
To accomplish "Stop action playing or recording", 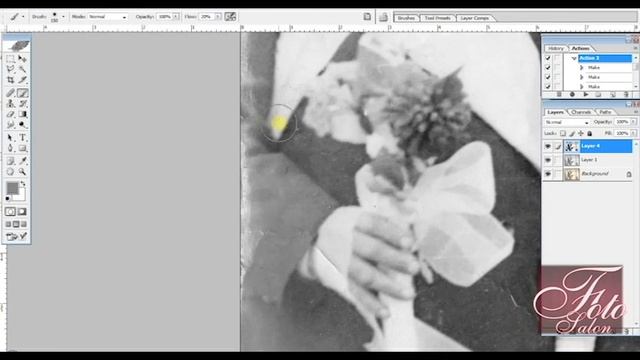I will click(x=559, y=95).
